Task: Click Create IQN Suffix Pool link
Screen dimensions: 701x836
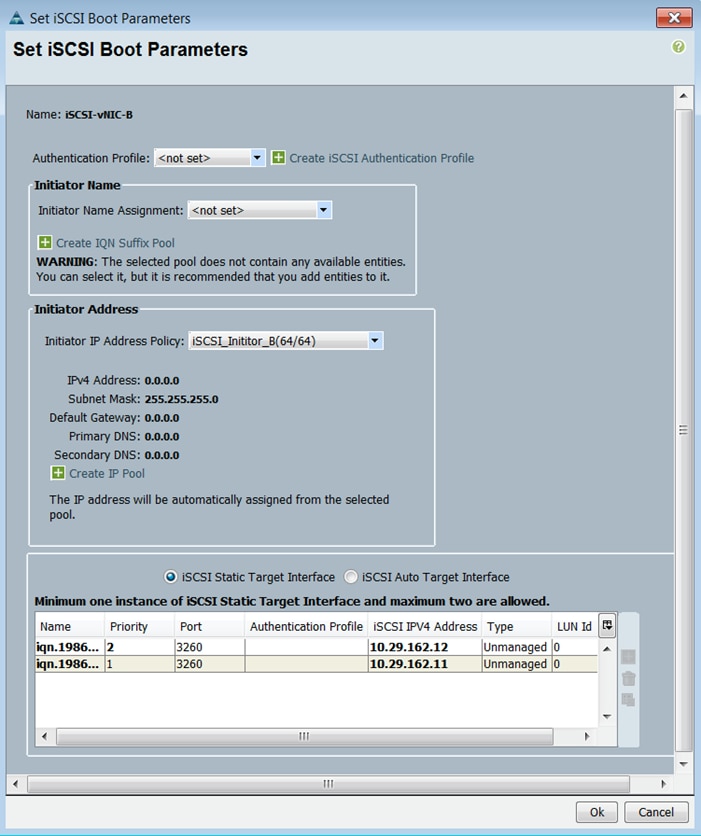Action: coord(116,243)
